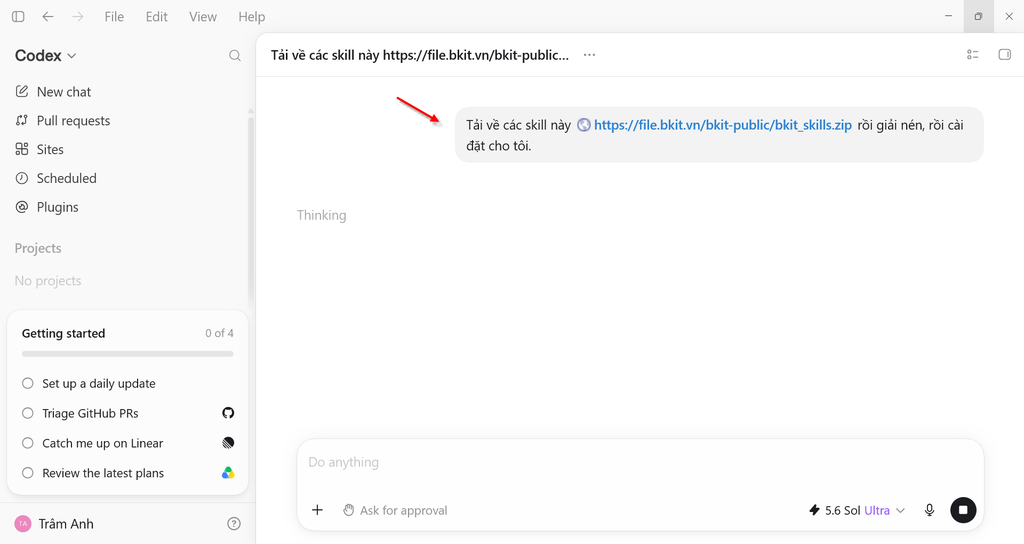Click the Linear icon beside Catch me up
The width and height of the screenshot is (1024, 544).
228,443
